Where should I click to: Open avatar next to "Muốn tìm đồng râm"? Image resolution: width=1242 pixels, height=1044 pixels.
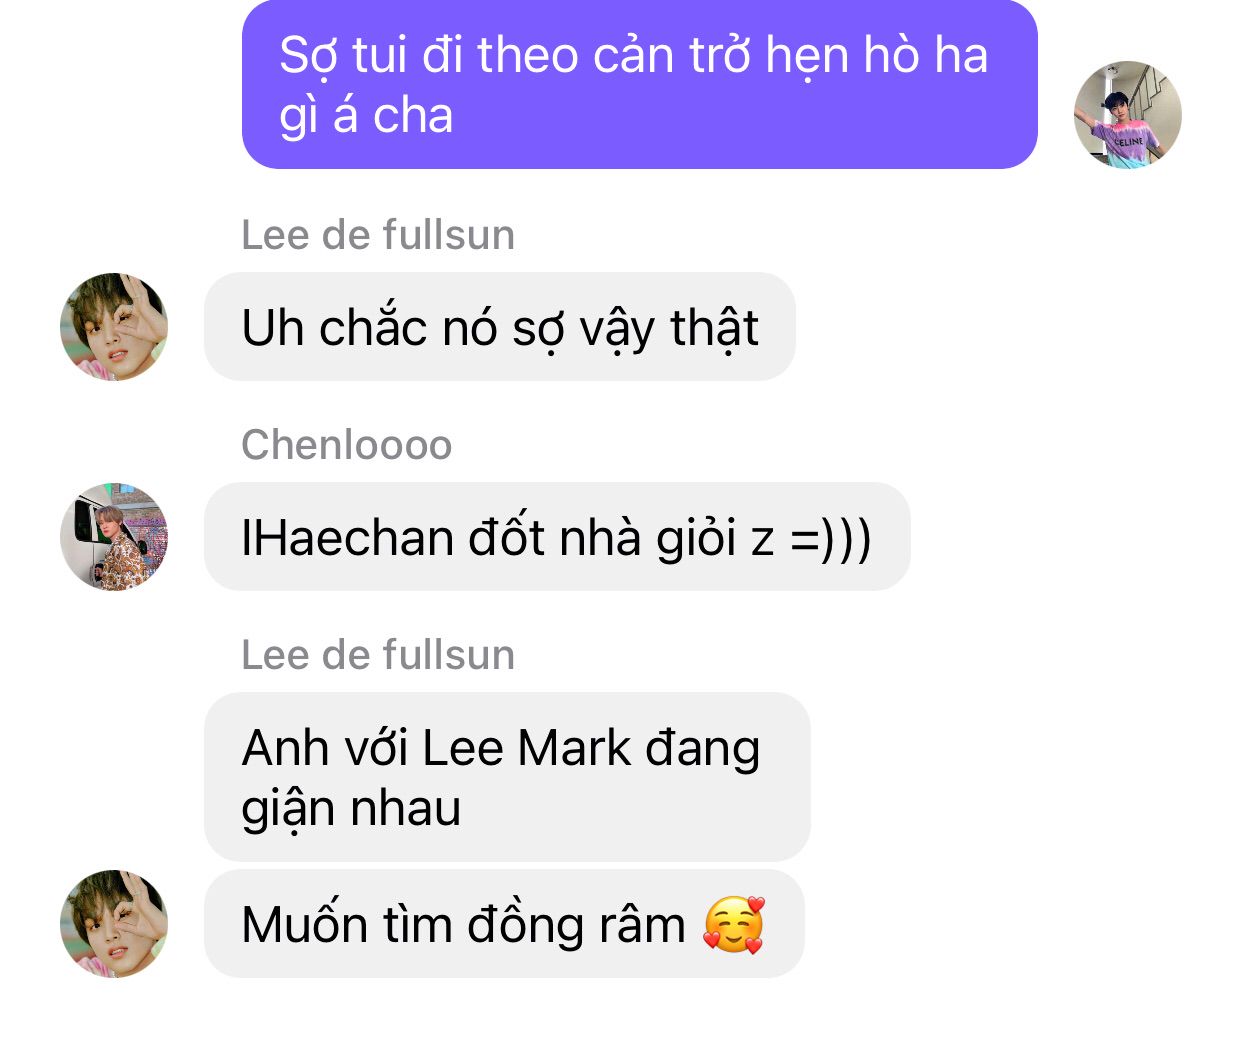pyautogui.click(x=114, y=923)
